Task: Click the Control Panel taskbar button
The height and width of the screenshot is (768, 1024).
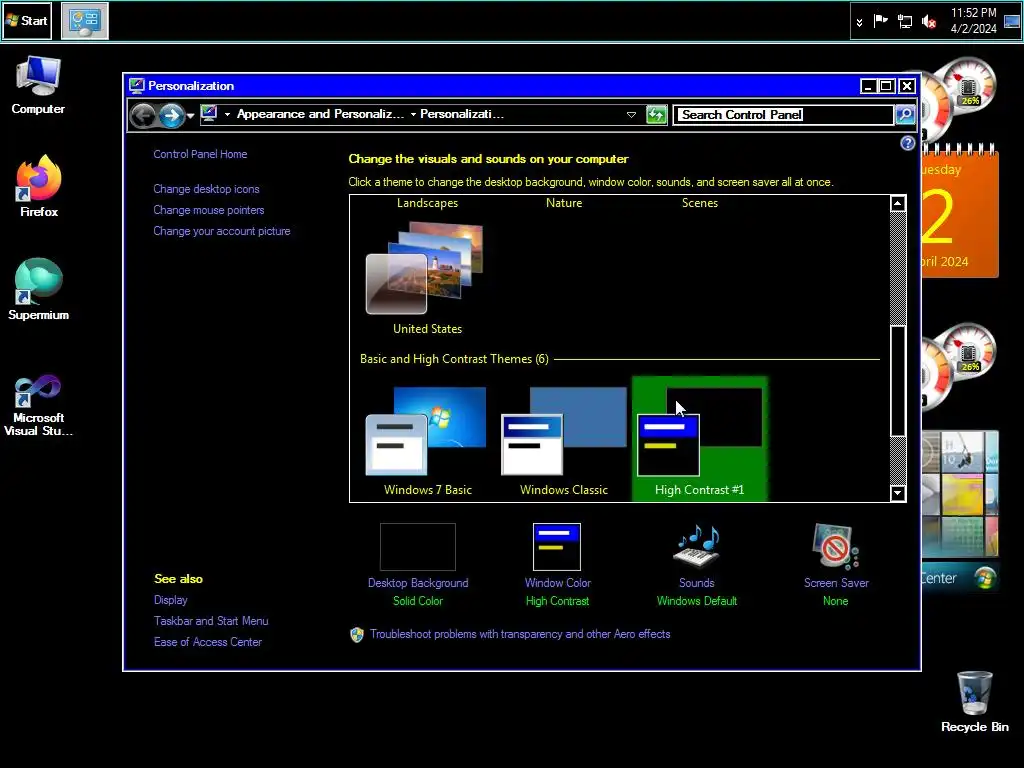Action: 84,21
